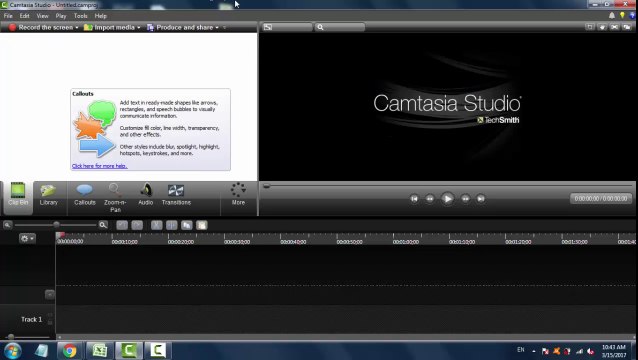The height and width of the screenshot is (360, 638).
Task: Click Record the screen button
Action: tap(41, 27)
